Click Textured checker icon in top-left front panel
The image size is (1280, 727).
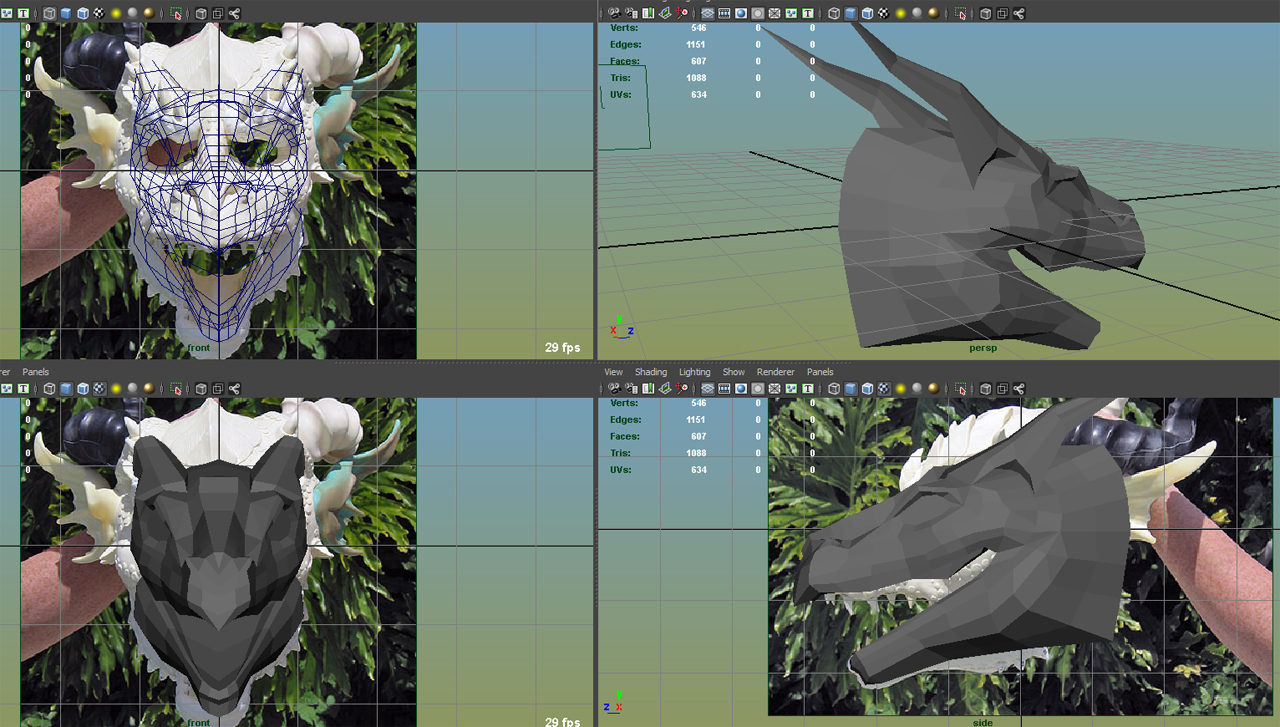(99, 14)
